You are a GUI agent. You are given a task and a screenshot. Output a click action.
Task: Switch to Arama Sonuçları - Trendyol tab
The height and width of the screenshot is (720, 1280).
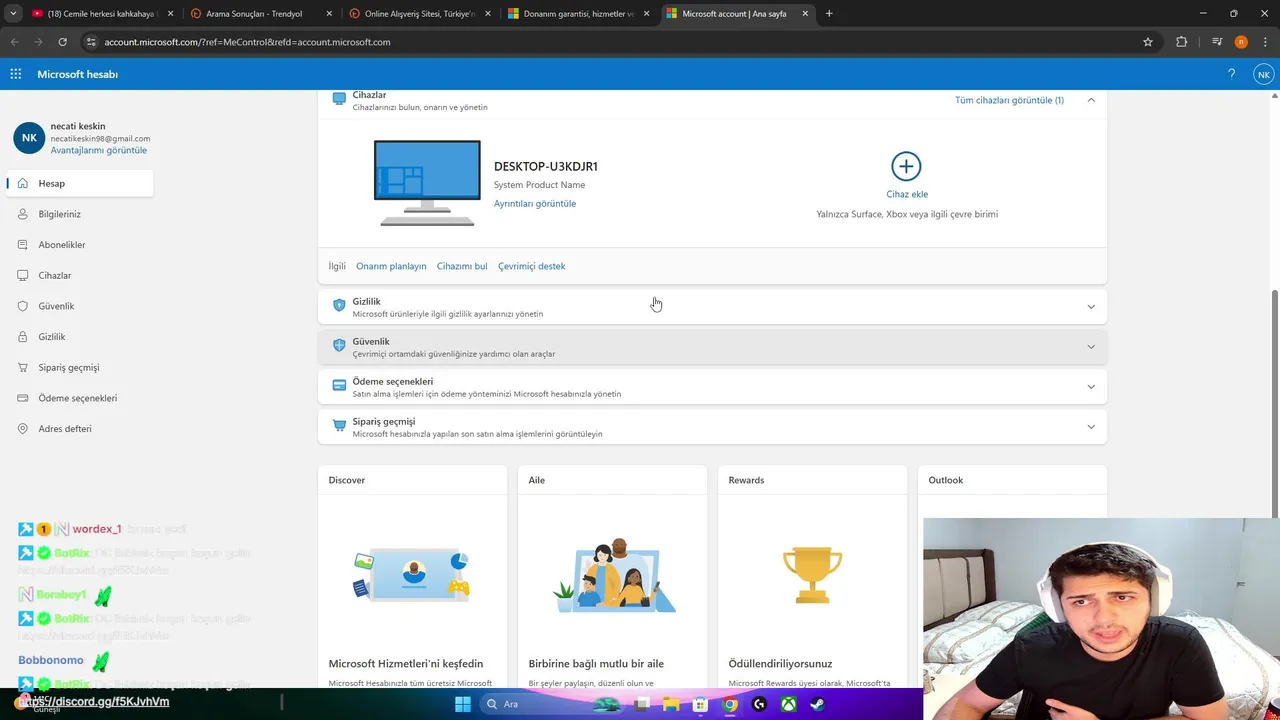point(260,14)
